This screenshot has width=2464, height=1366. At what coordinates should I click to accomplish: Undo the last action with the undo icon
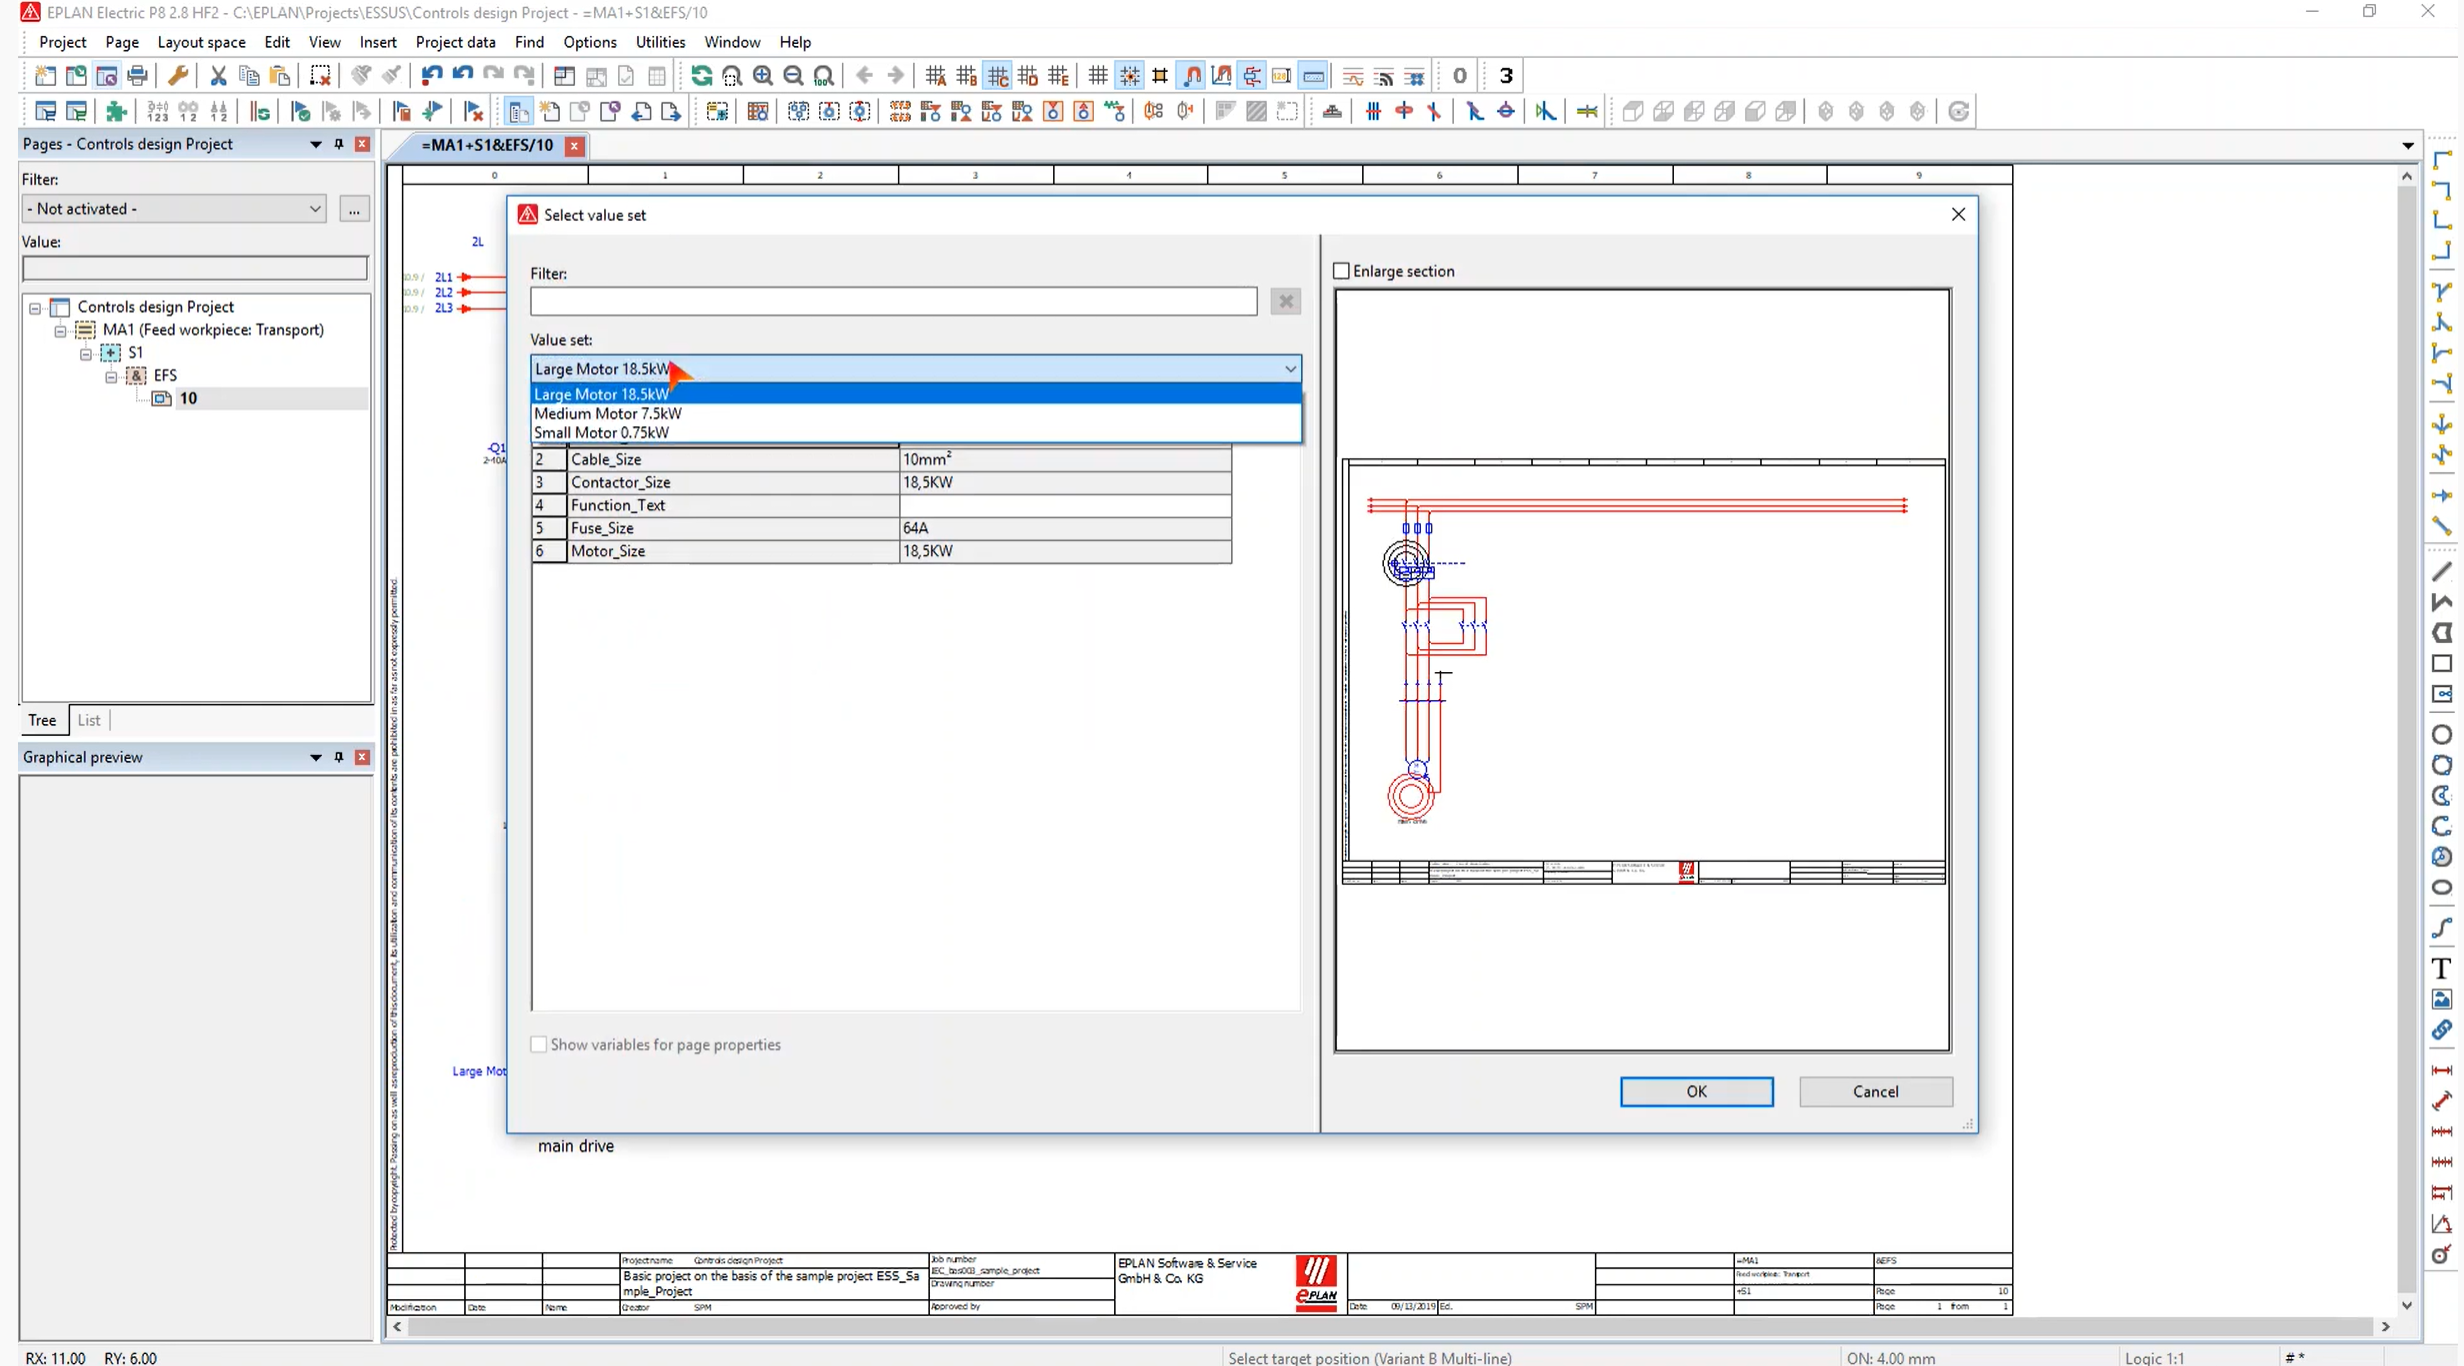coord(430,75)
